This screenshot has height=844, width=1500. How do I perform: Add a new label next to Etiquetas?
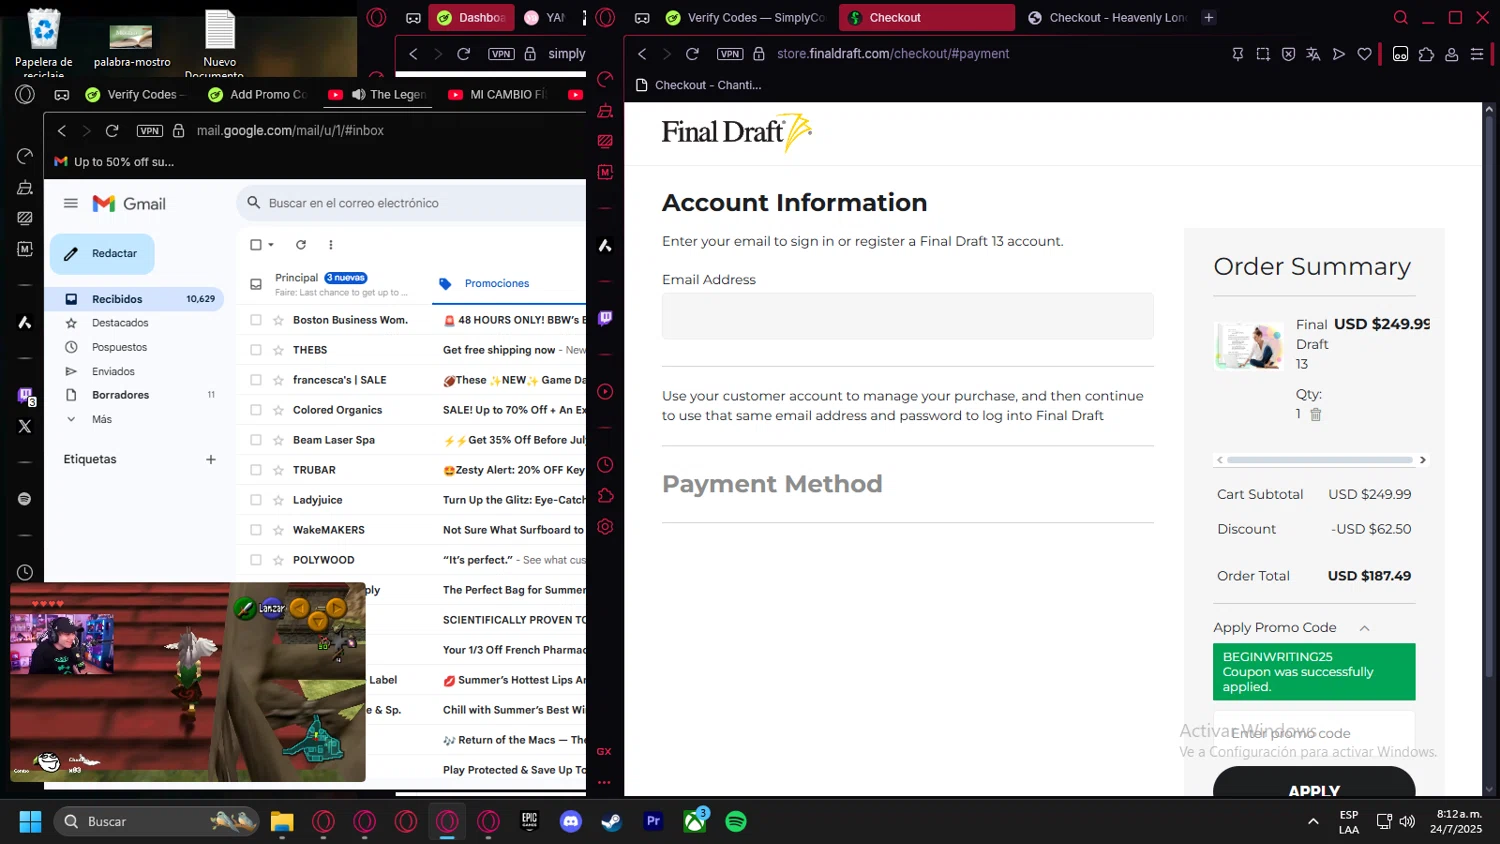coord(211,460)
